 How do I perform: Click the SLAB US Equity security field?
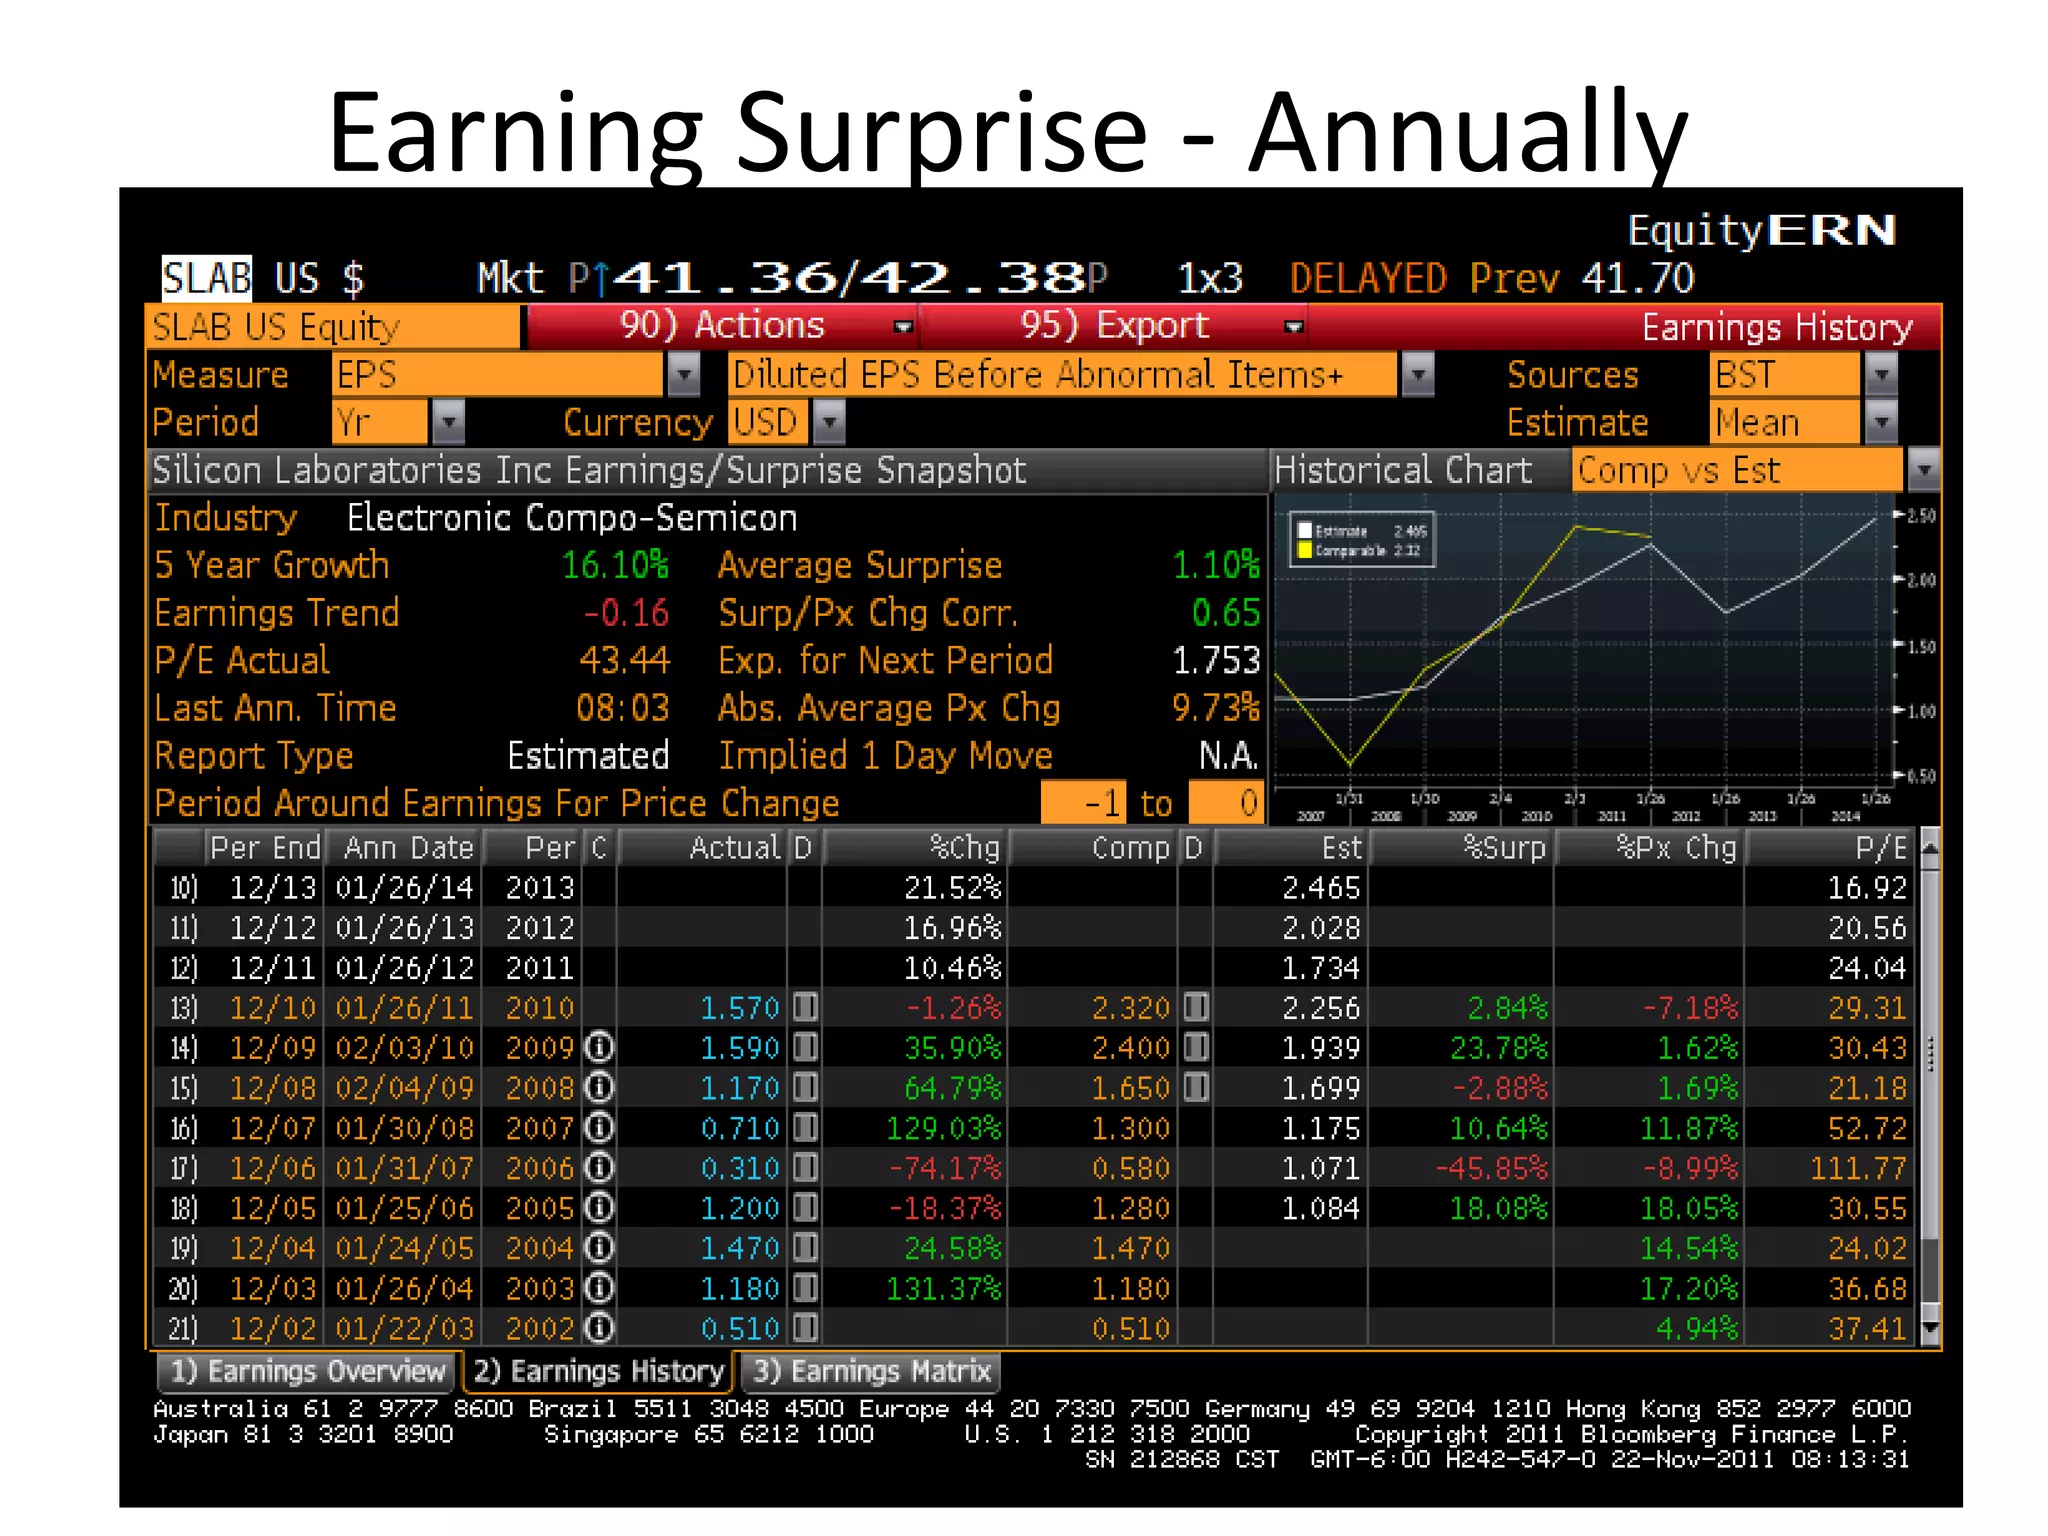click(333, 327)
